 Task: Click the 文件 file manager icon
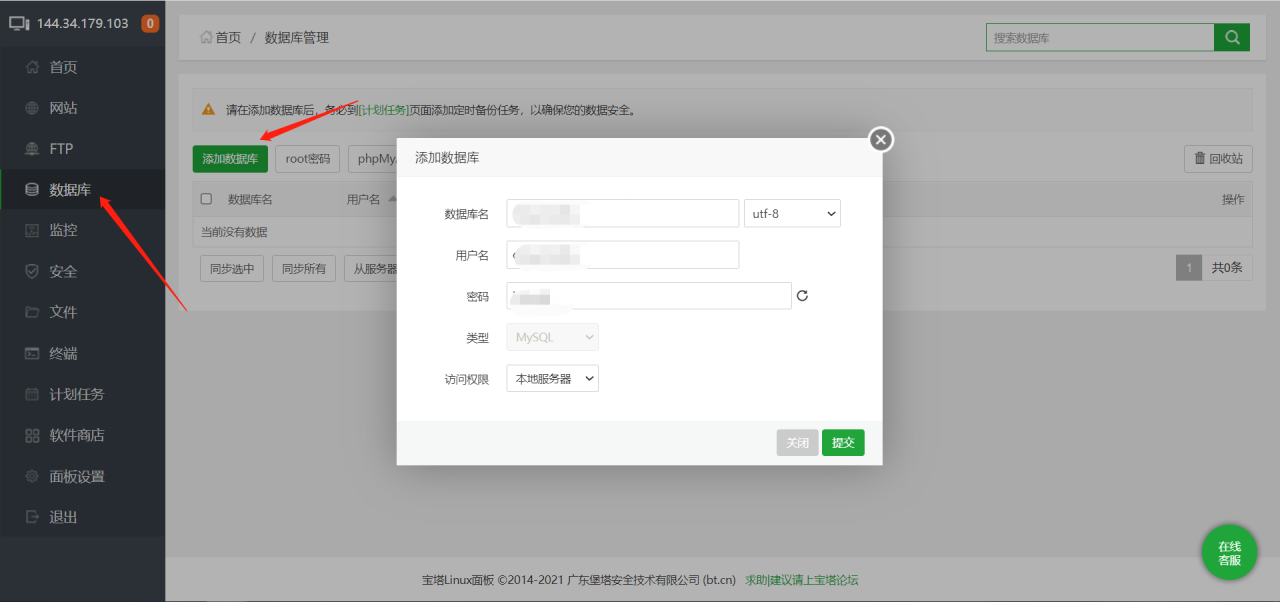point(34,311)
